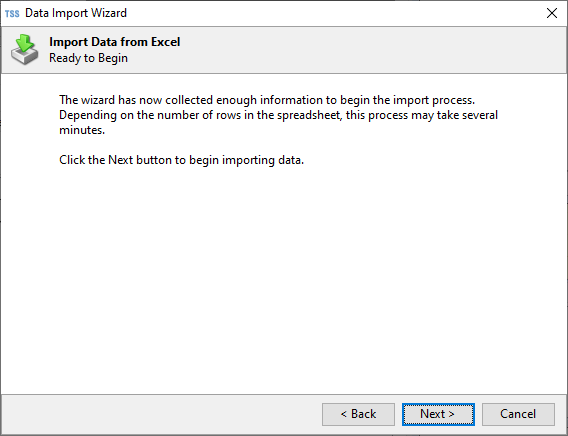The height and width of the screenshot is (436, 568).
Task: Click the line 'Depending on the number of rows'
Action: tap(279, 115)
